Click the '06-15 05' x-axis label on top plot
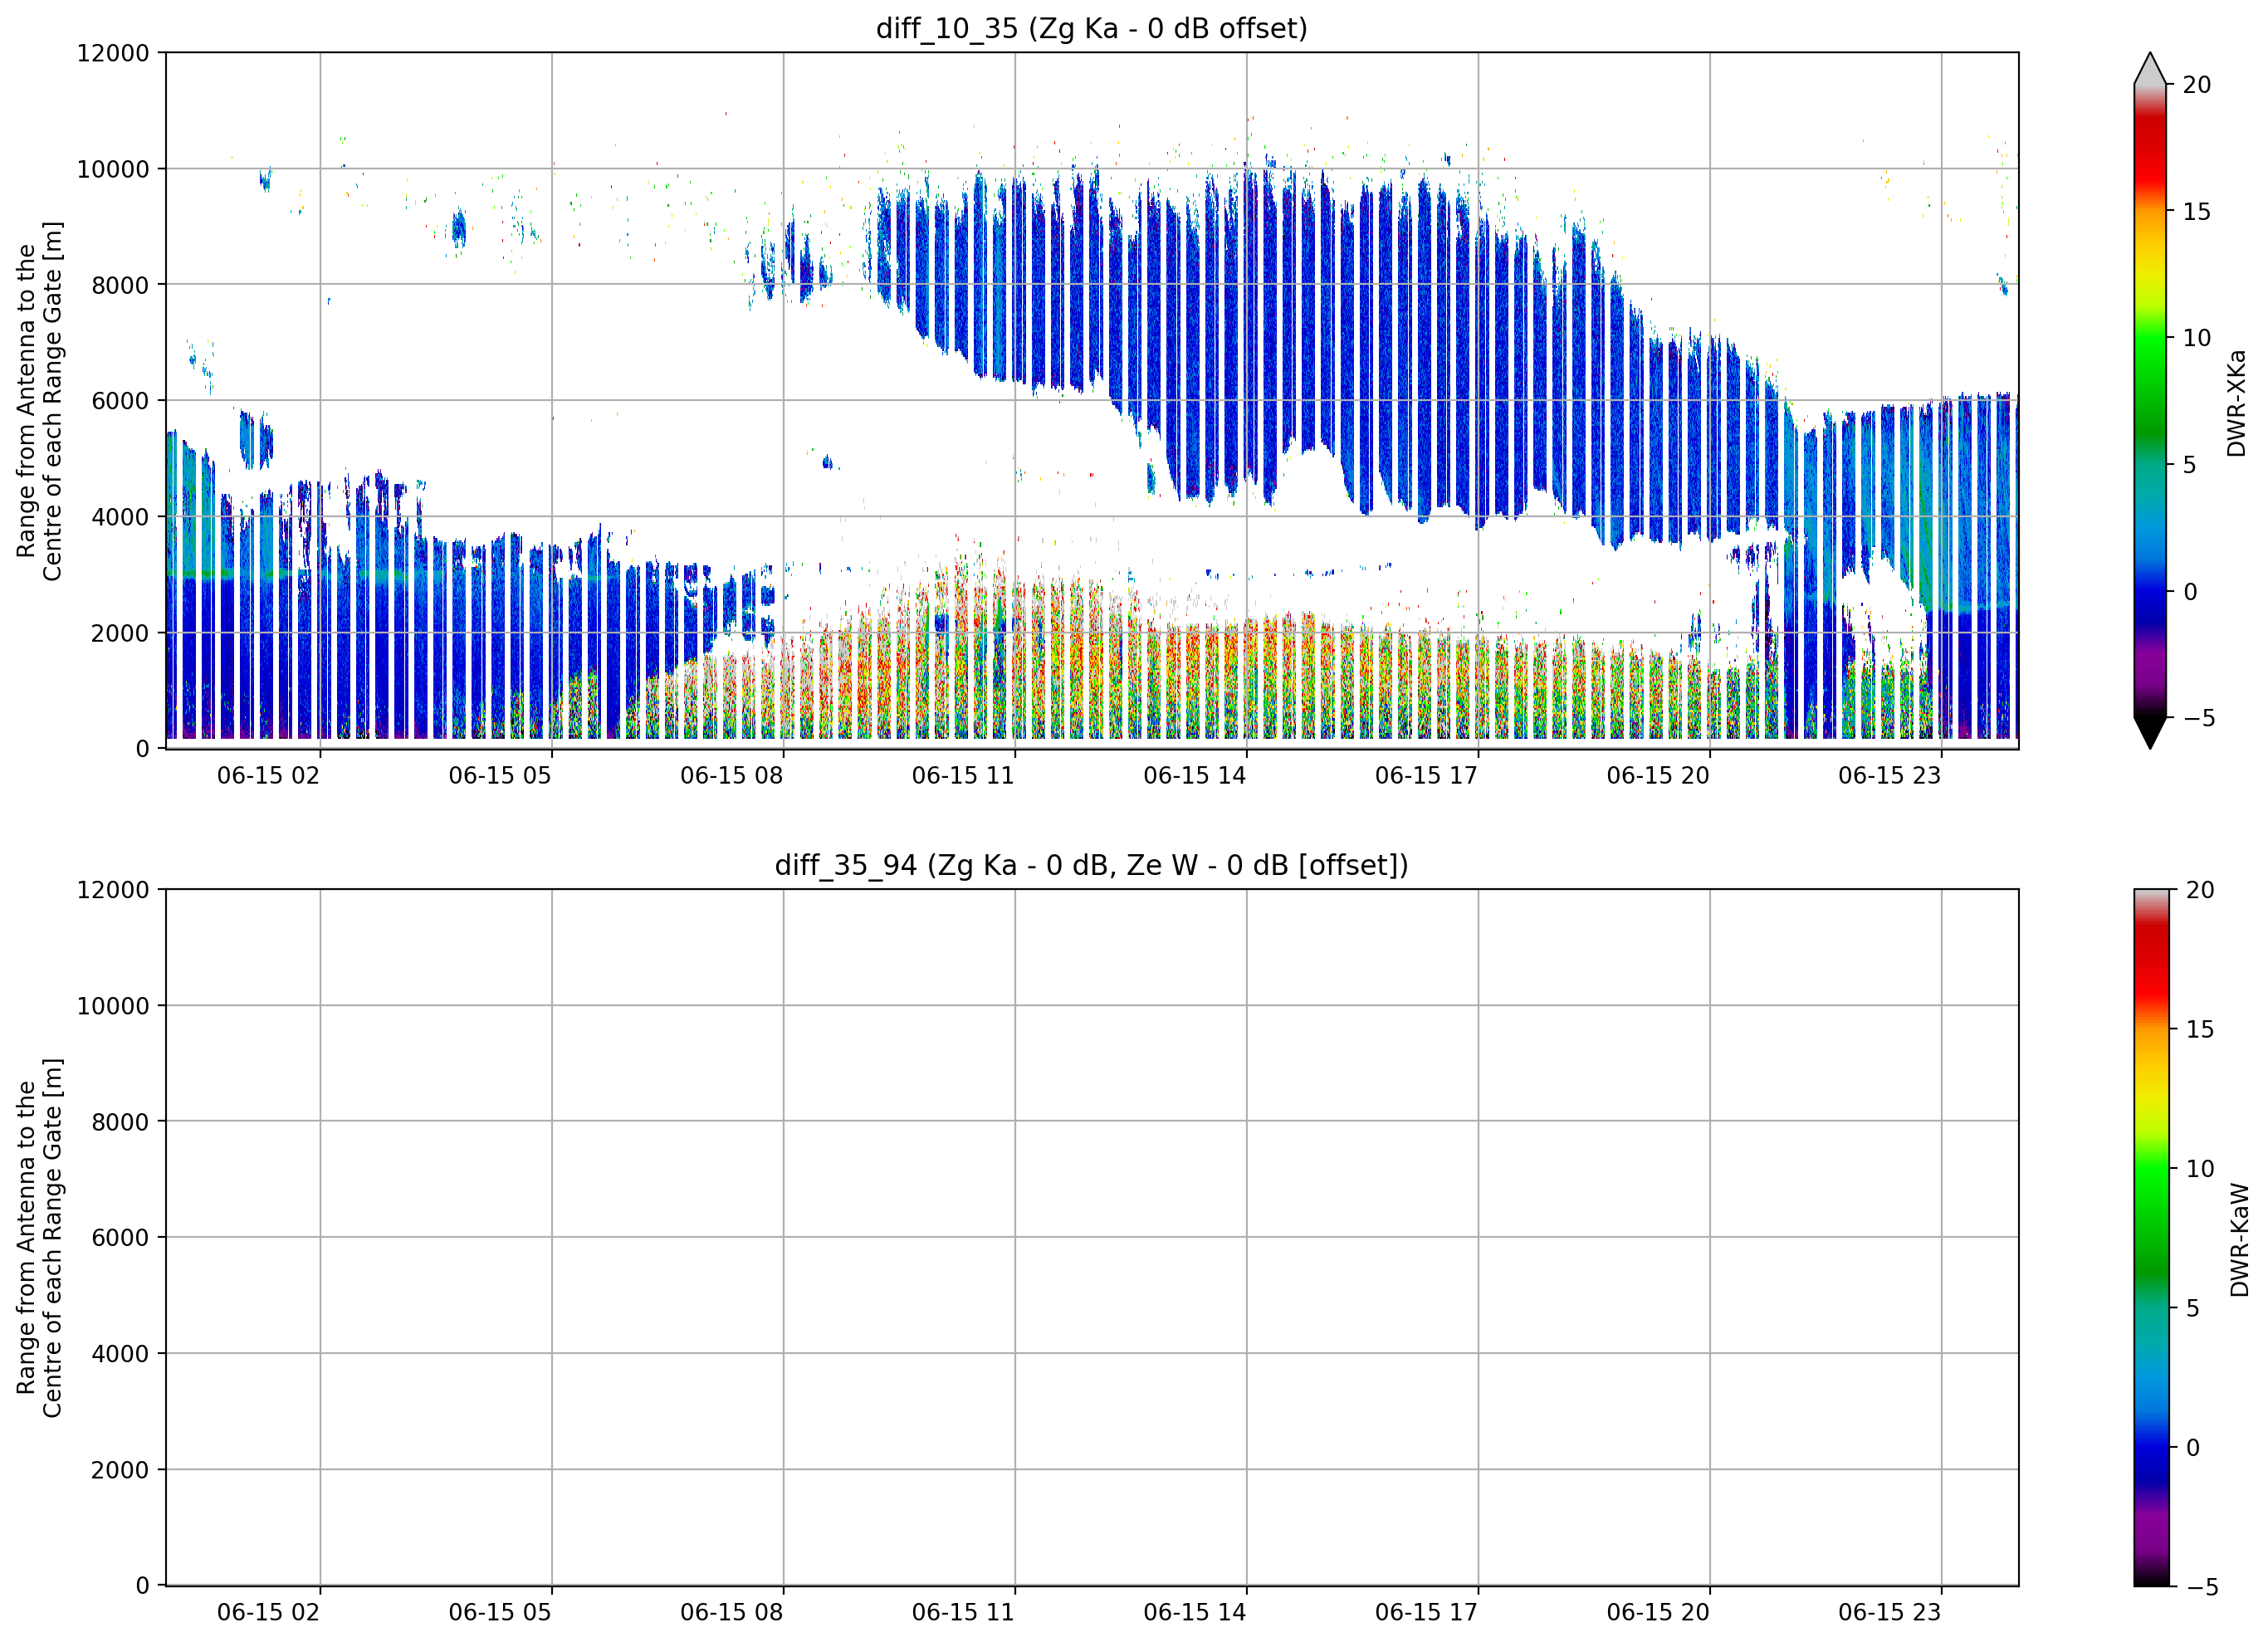This screenshot has height=1642, width=2268. point(500,776)
